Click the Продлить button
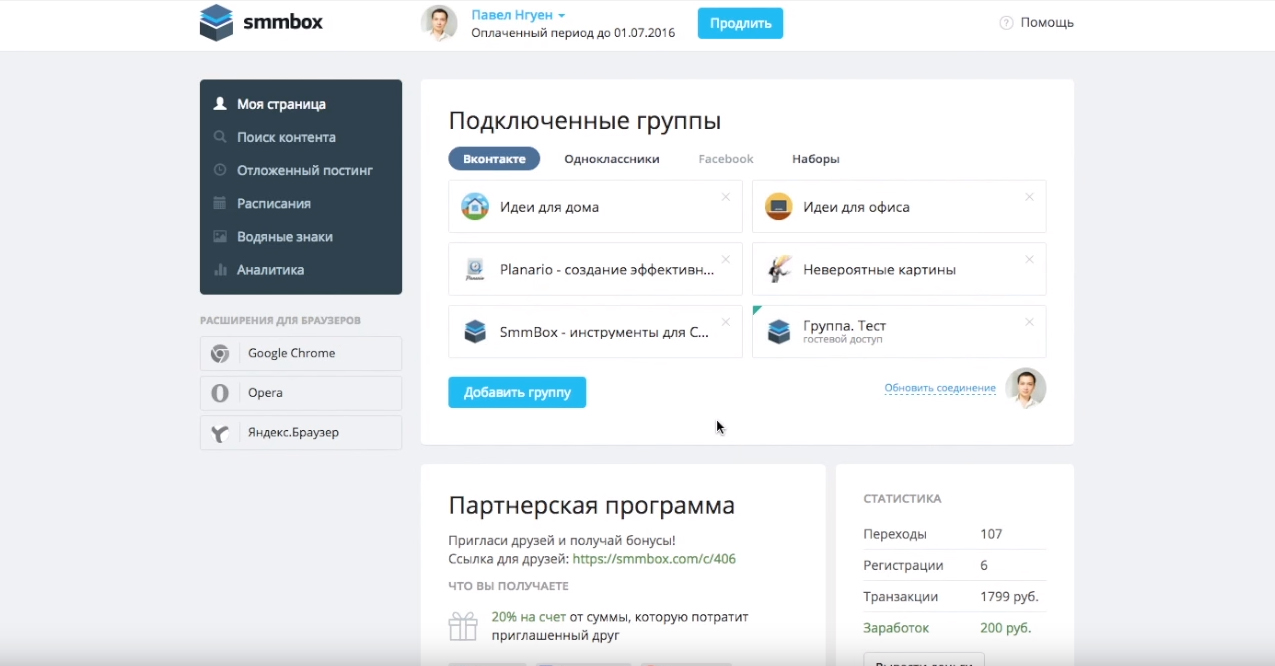This screenshot has height=666, width=1275. click(740, 23)
